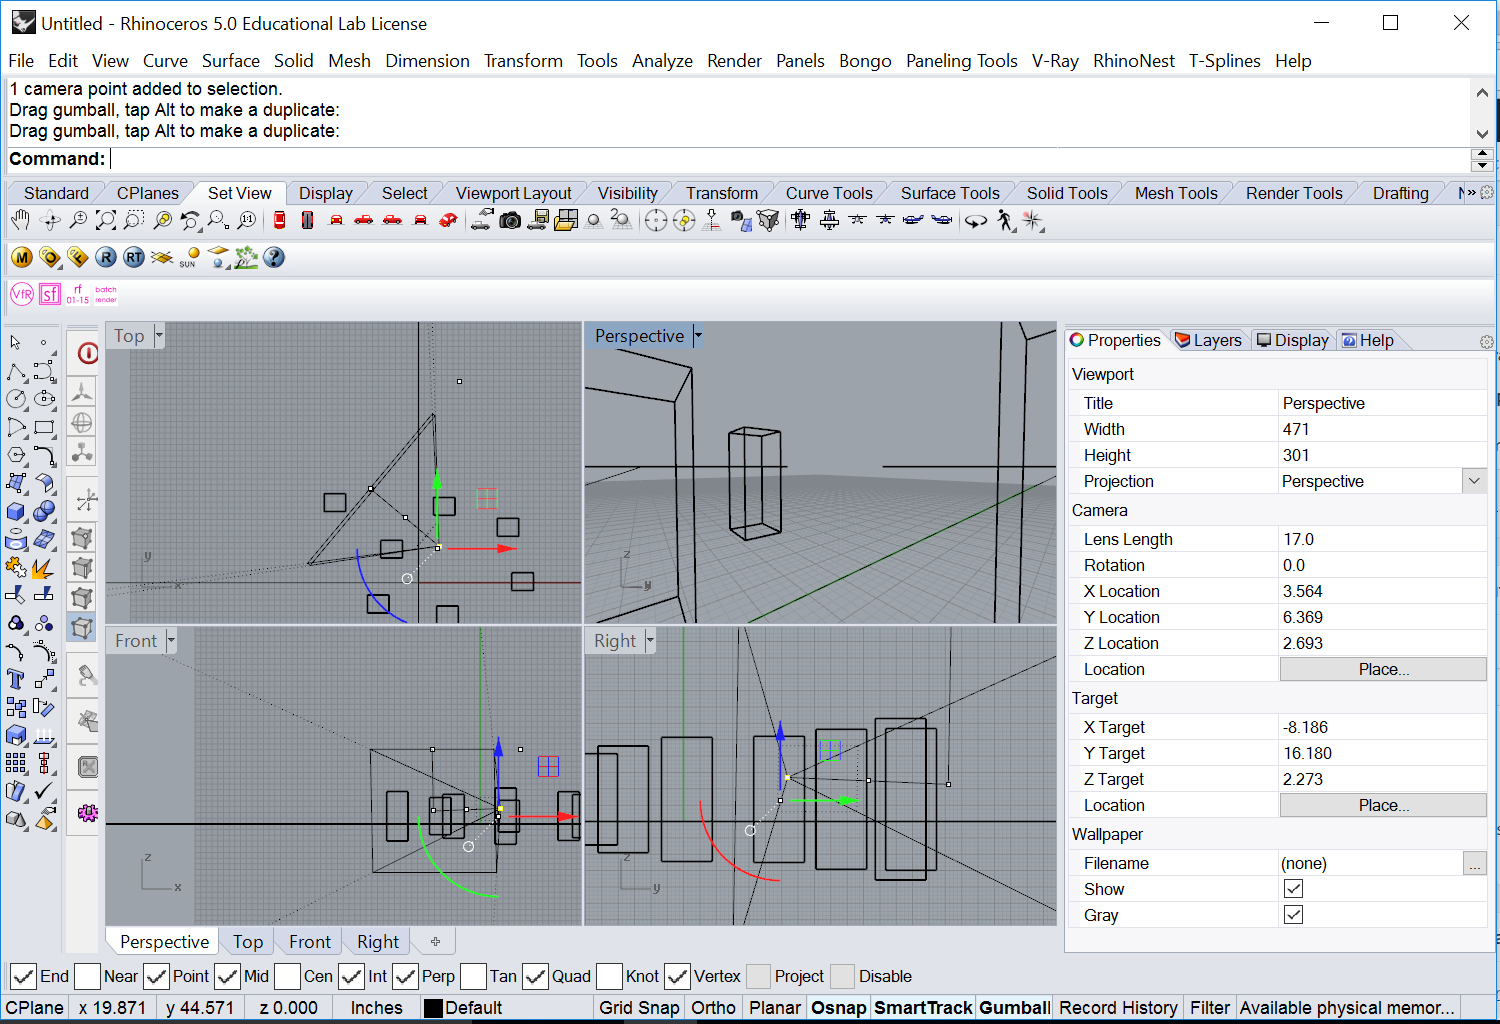1500x1024 pixels.
Task: Select the Box solid tool
Action: 16,512
